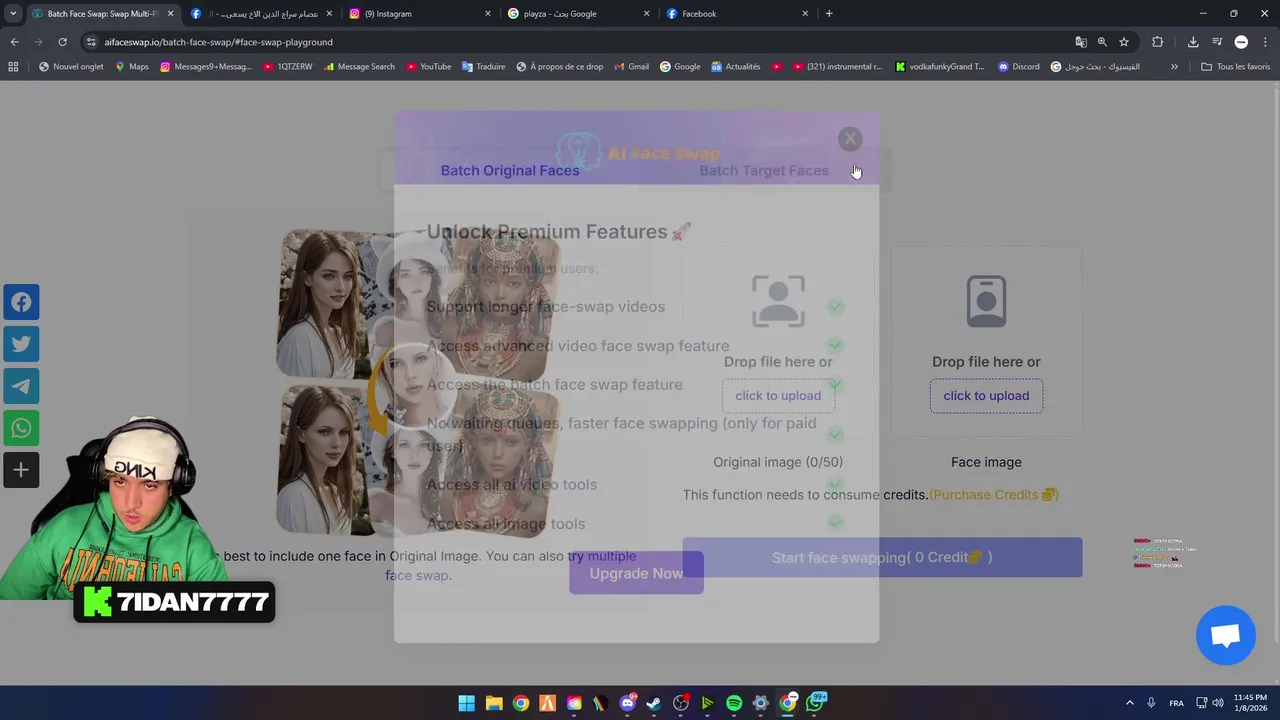Click the Face image upload icon
Image resolution: width=1280 pixels, height=720 pixels.
pos(986,301)
